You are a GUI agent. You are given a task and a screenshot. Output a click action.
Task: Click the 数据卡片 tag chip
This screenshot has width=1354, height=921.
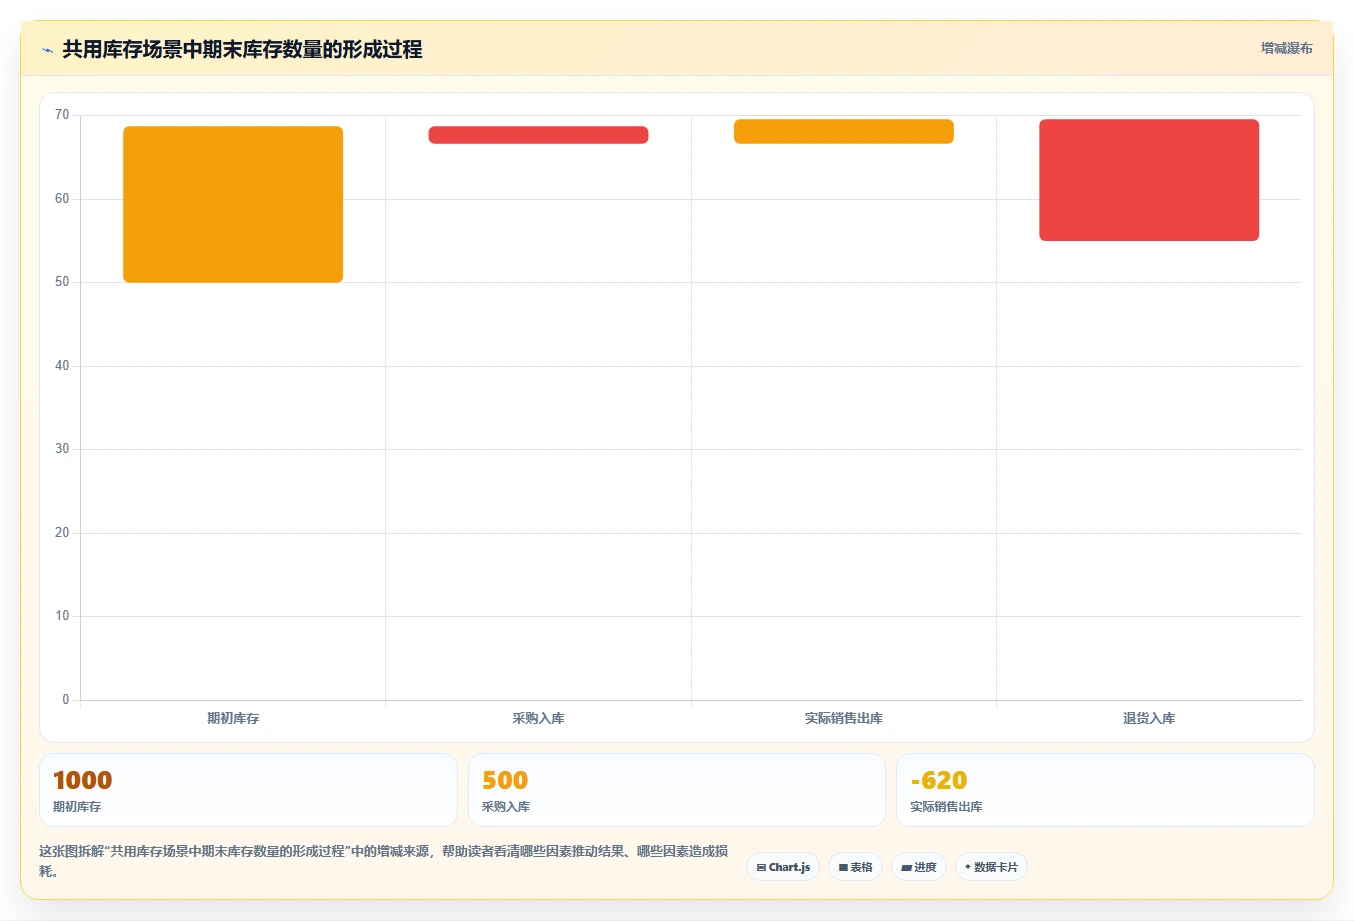click(991, 867)
